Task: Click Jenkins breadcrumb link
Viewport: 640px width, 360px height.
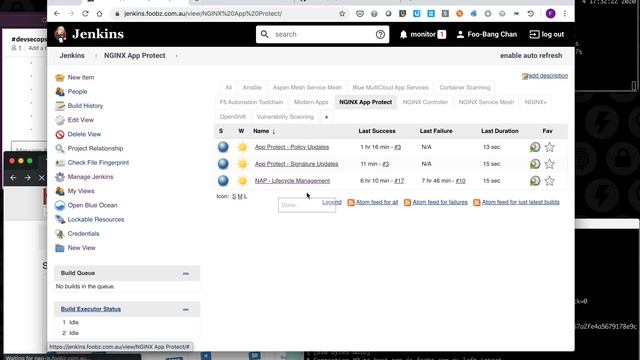Action: point(72,56)
